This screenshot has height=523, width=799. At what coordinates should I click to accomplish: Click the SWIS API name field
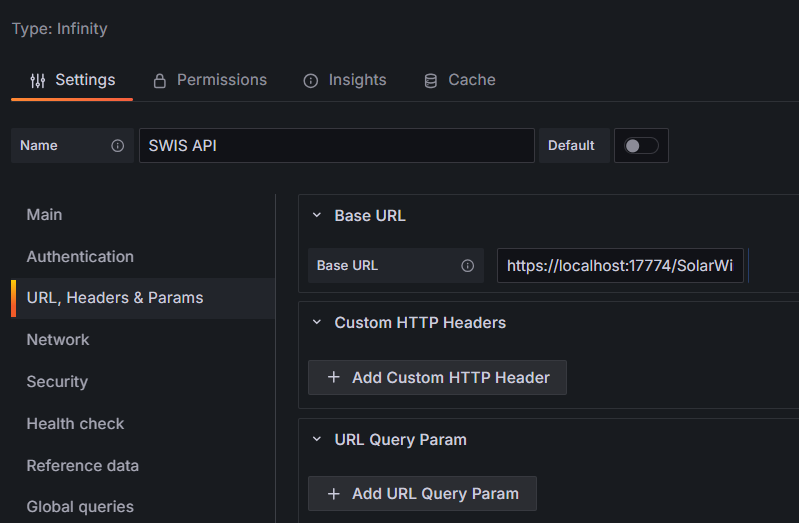point(336,146)
